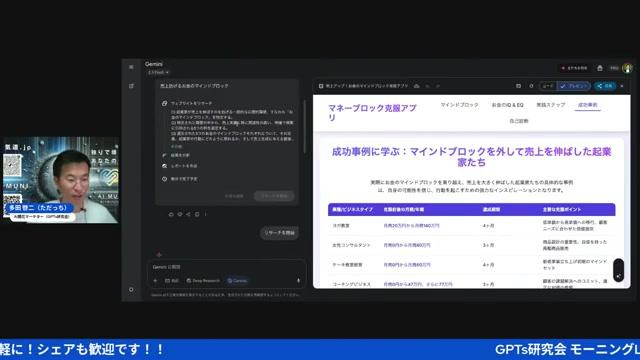
Task: Click the blue 共有 share button
Action: point(605,86)
